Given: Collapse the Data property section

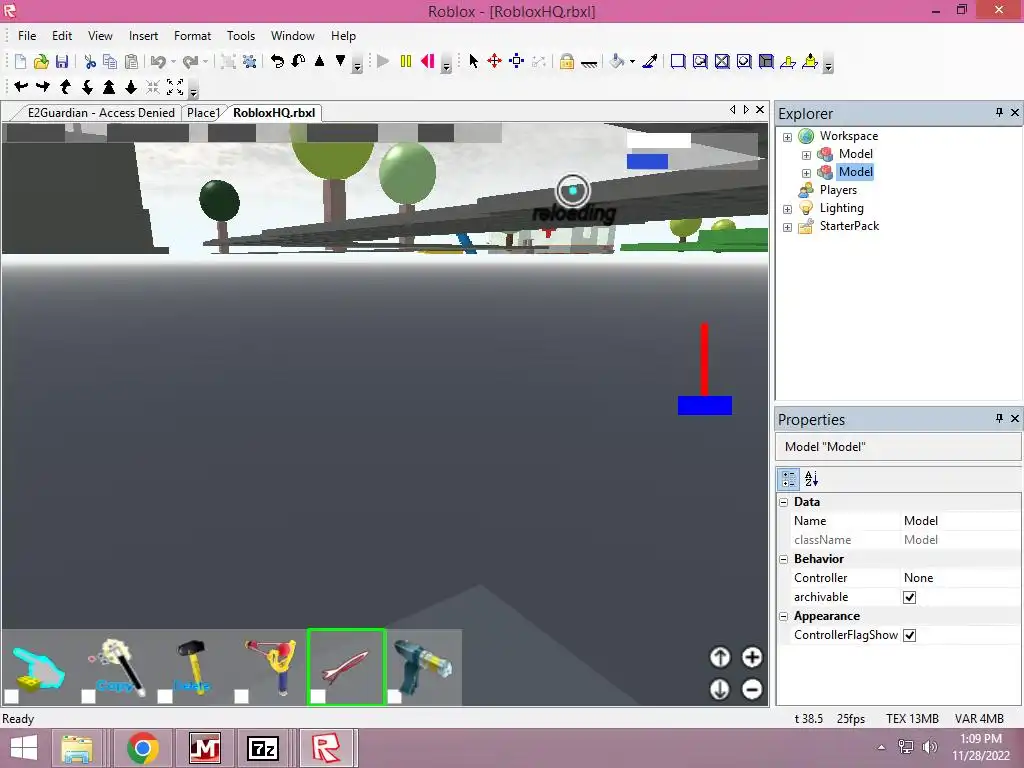Looking at the screenshot, I should click(784, 502).
